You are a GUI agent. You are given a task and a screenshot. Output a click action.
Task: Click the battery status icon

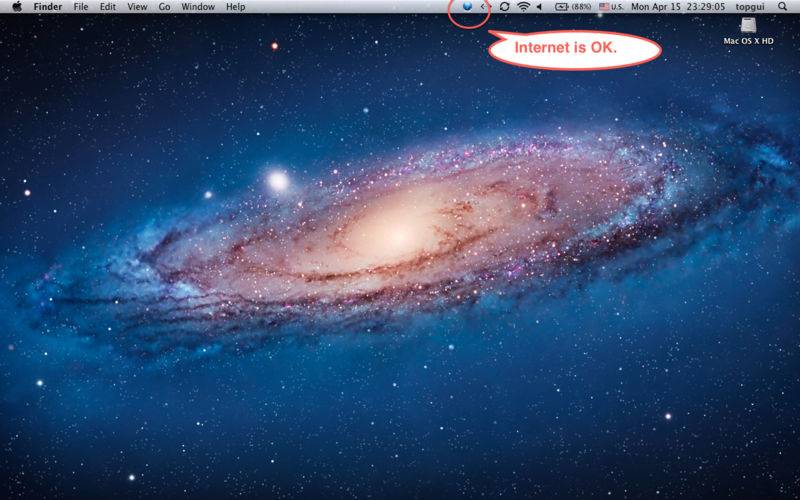pyautogui.click(x=562, y=7)
